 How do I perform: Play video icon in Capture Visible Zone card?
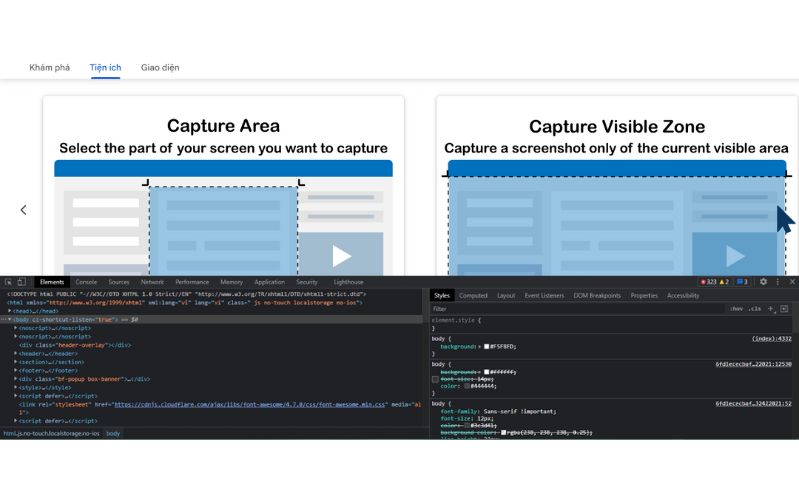(735, 256)
